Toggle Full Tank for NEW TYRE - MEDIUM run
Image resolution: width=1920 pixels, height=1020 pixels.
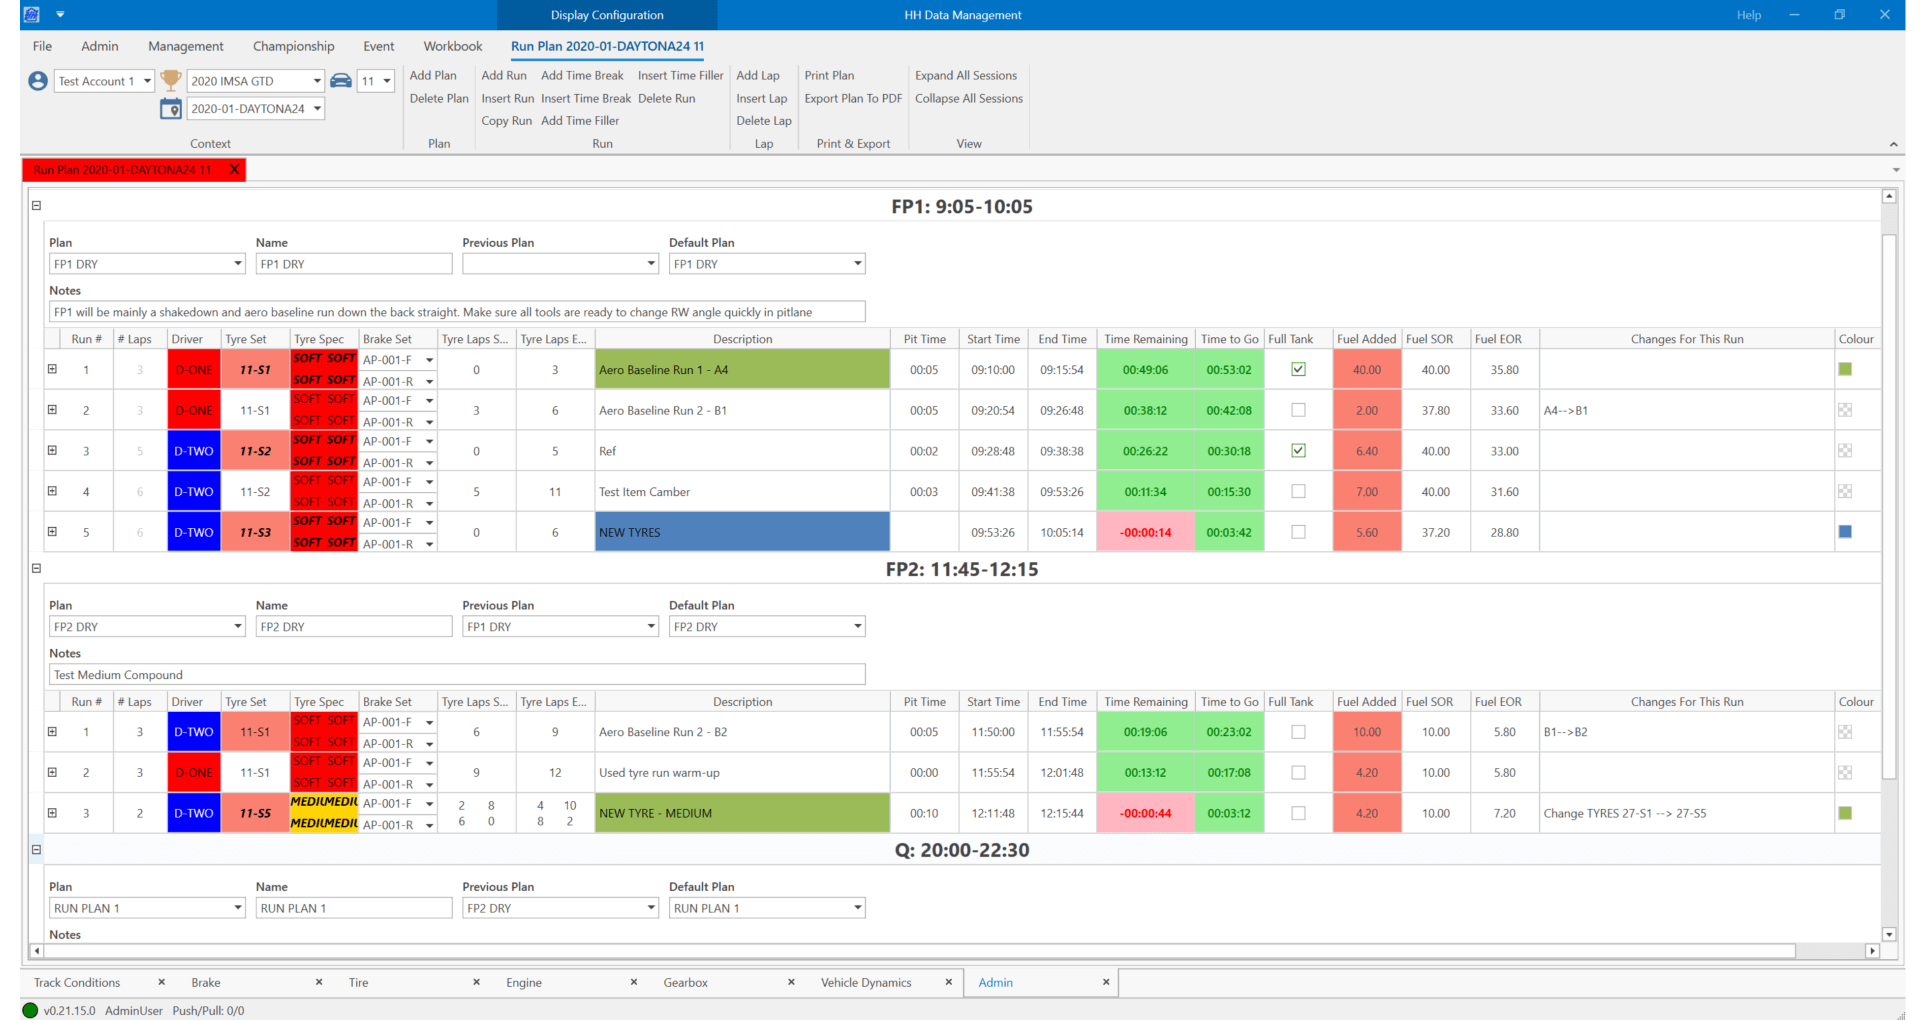click(1298, 813)
